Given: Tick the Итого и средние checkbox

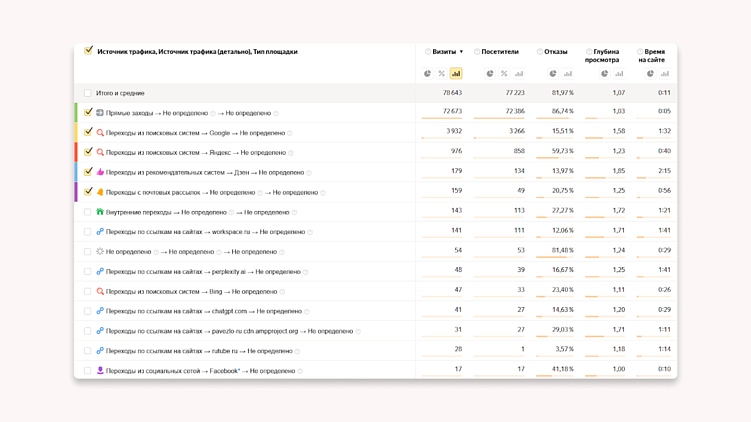Looking at the screenshot, I should pyautogui.click(x=88, y=93).
